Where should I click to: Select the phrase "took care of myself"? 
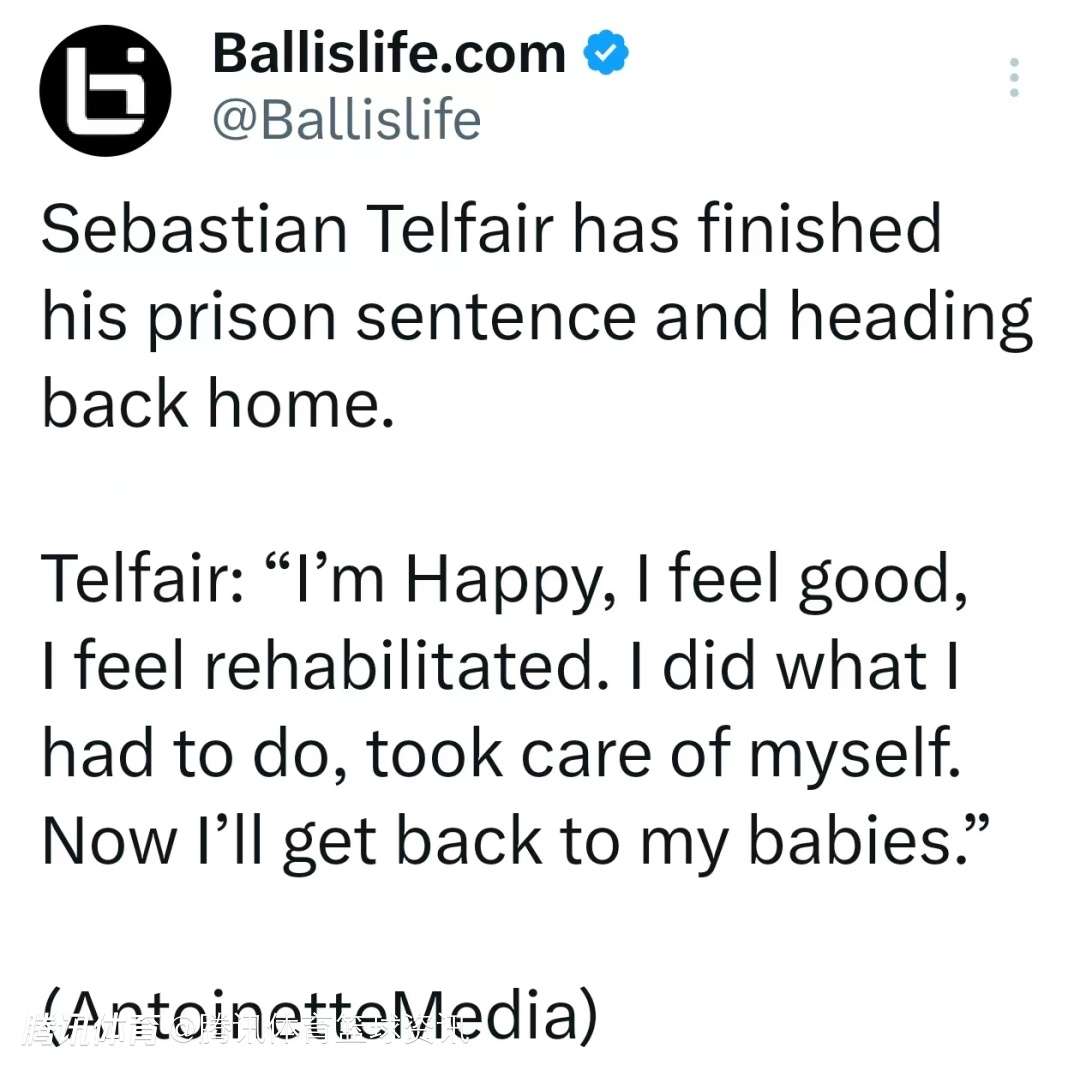(x=662, y=753)
